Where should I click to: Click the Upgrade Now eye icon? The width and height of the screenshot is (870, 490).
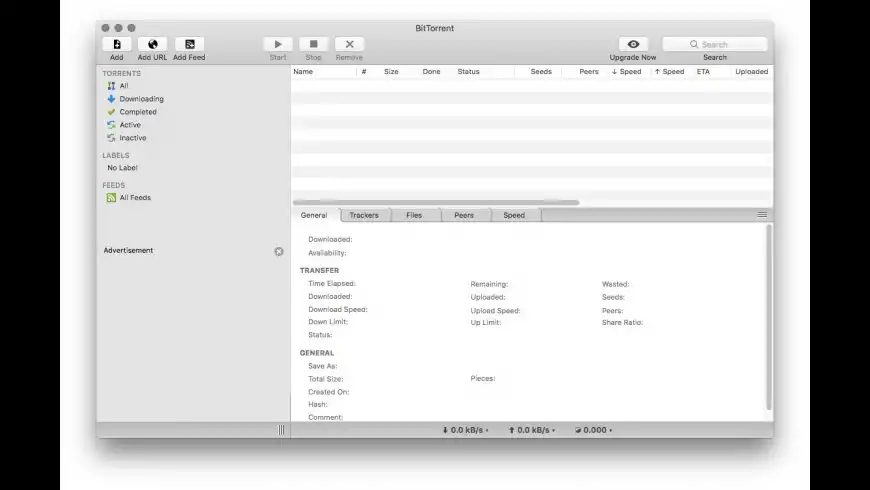(x=633, y=44)
